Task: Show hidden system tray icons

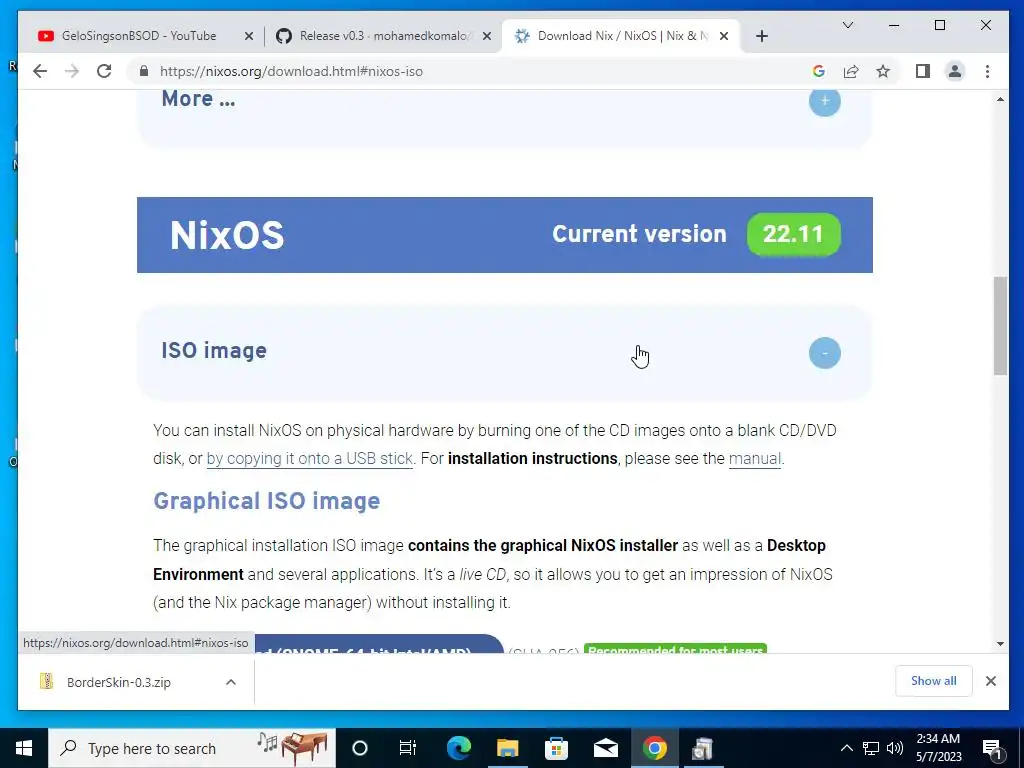Action: (846, 748)
